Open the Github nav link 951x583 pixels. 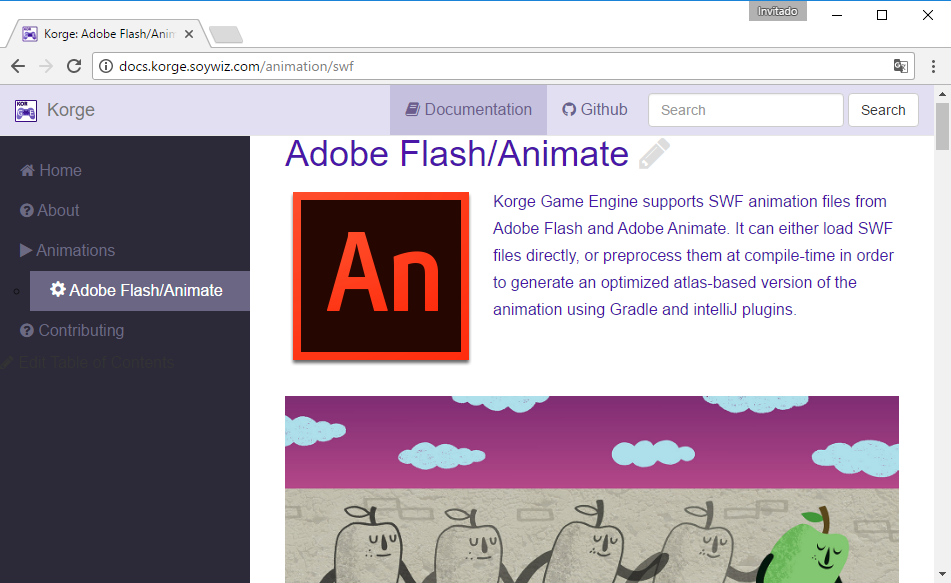click(595, 110)
